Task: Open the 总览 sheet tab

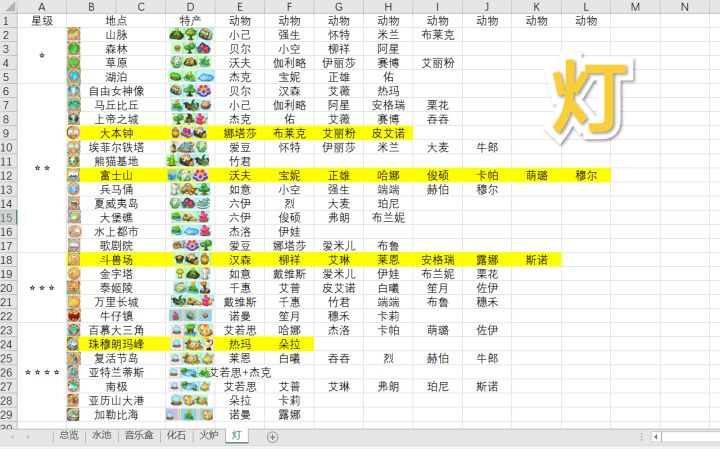Action: [69, 435]
